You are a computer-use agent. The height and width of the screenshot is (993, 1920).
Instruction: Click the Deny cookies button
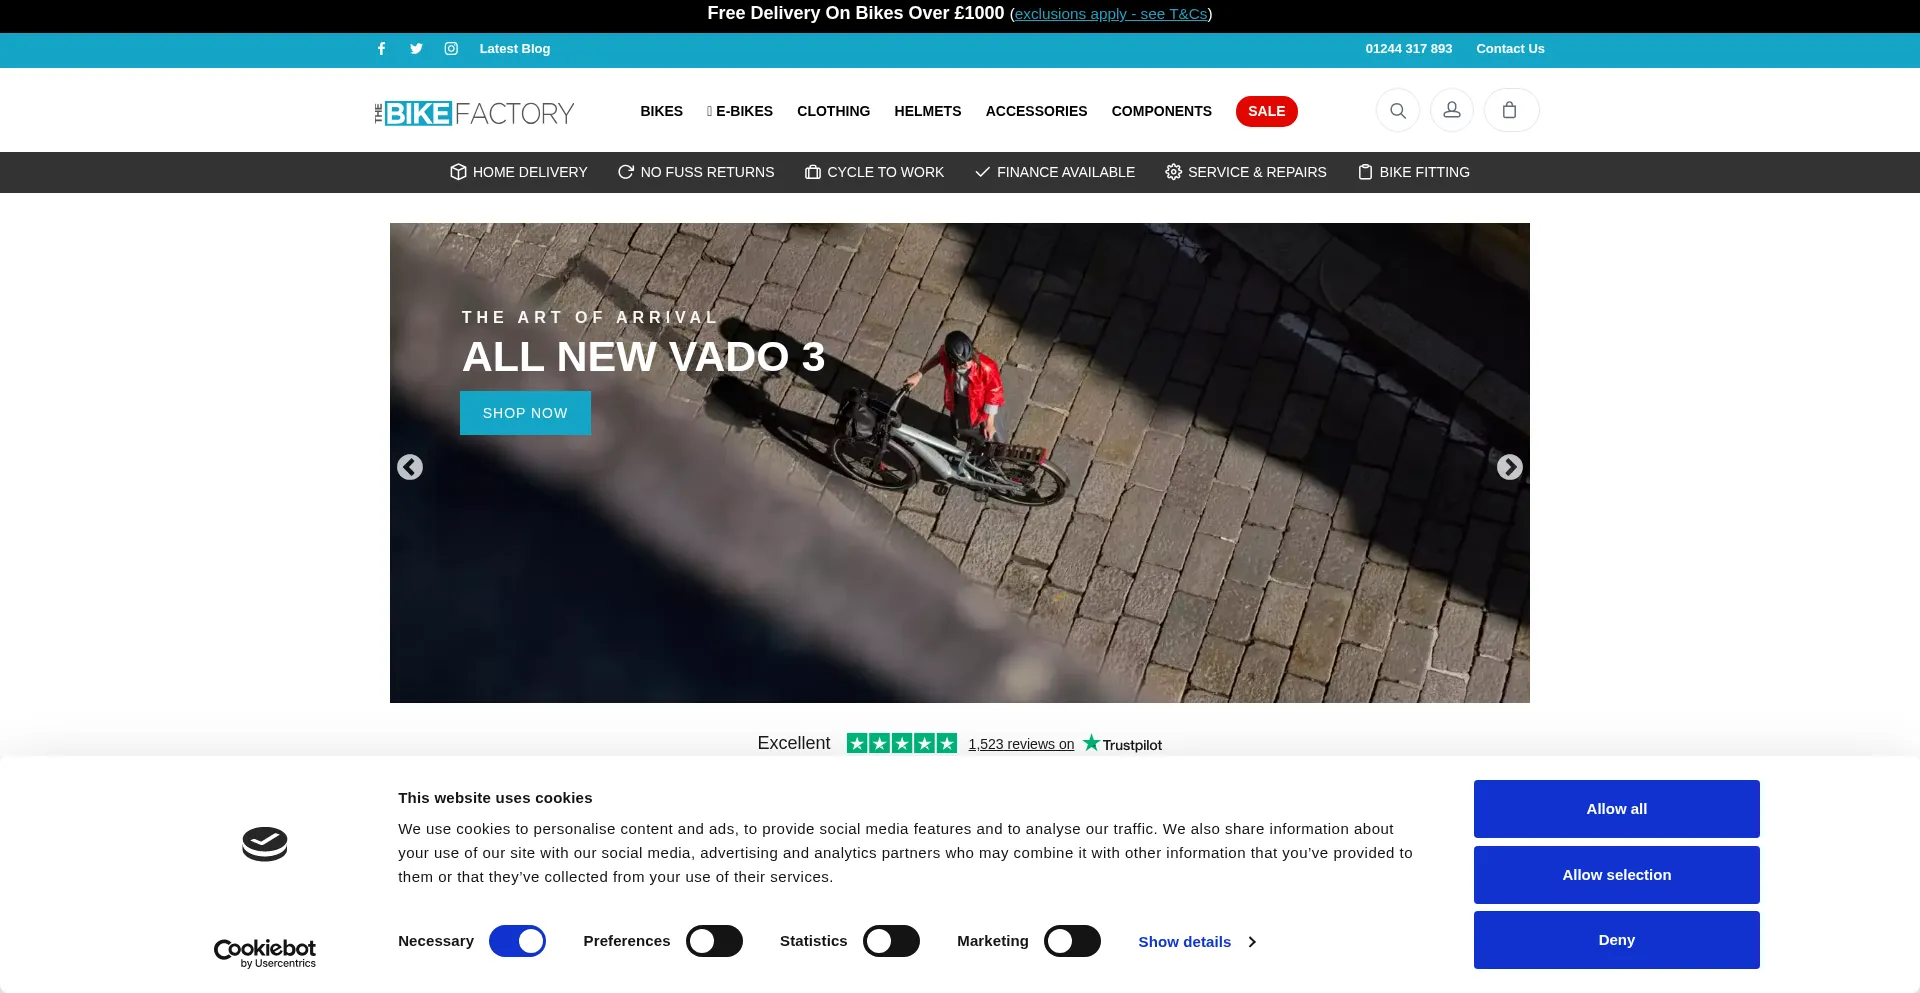coord(1617,940)
